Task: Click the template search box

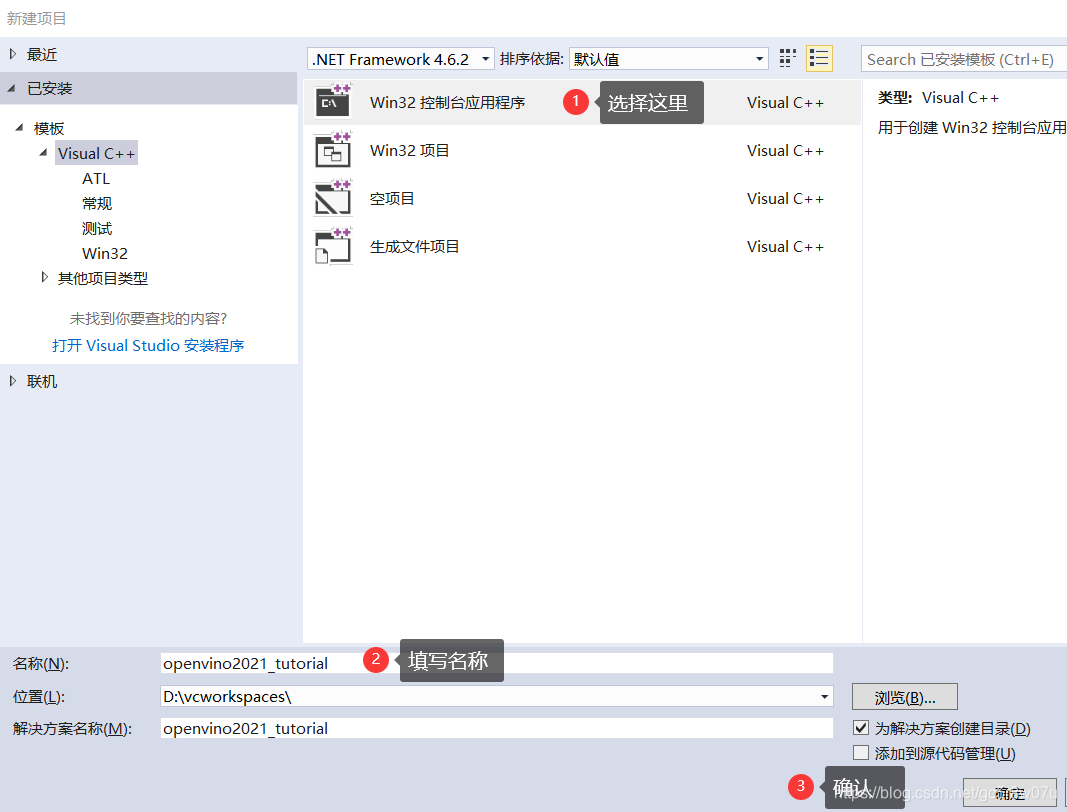Action: (x=960, y=58)
